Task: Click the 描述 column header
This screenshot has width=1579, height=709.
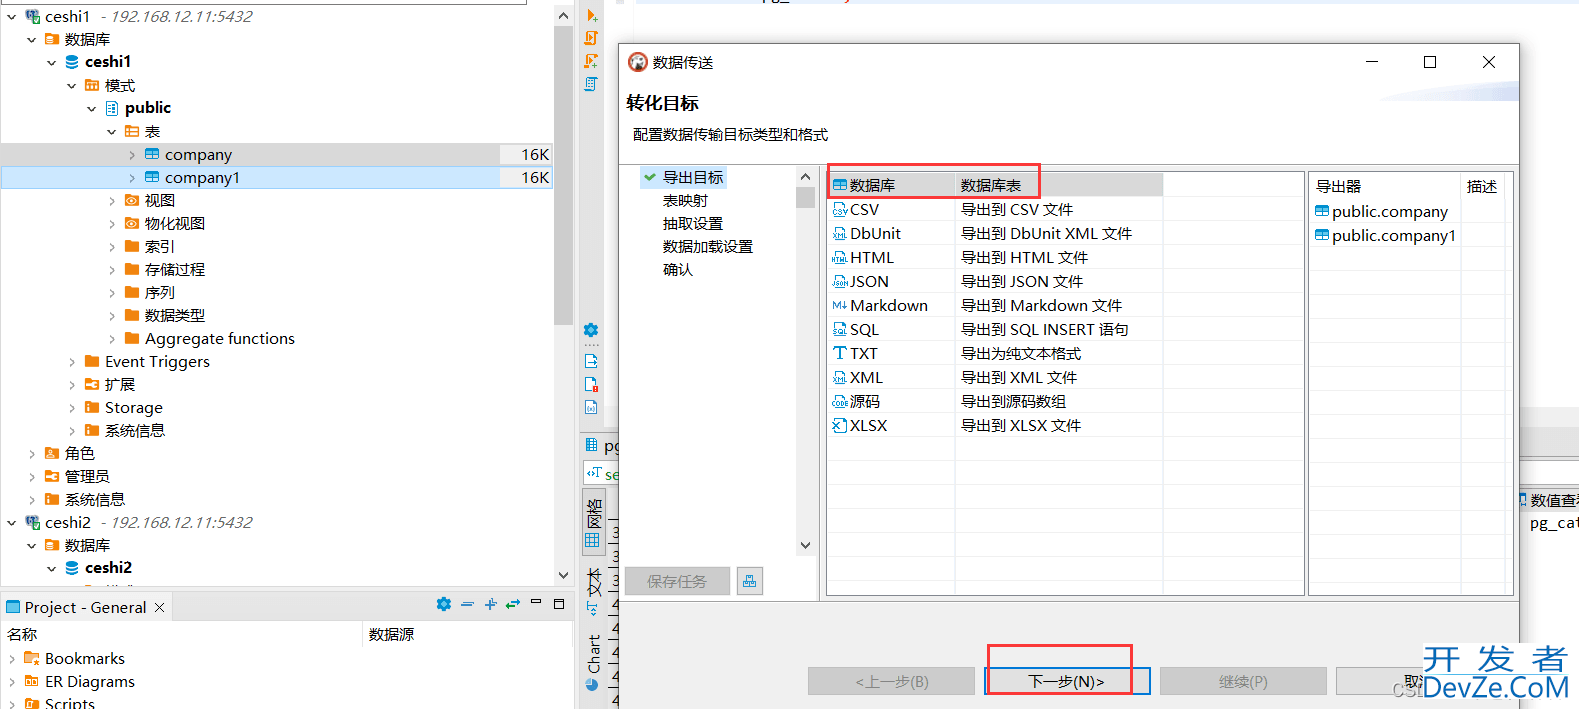Action: click(1482, 186)
